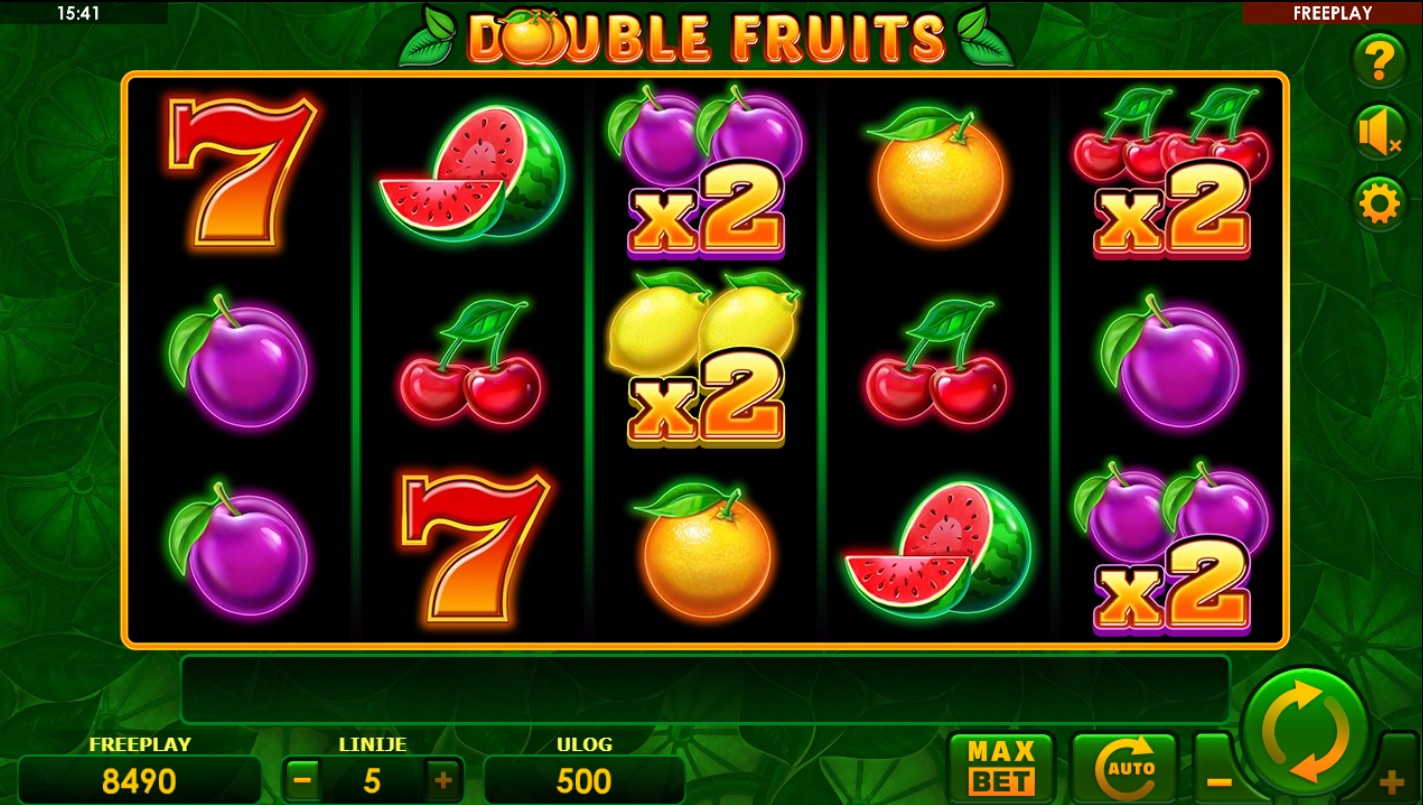Open the help question mark icon
Image resolution: width=1423 pixels, height=805 pixels.
pyautogui.click(x=1380, y=61)
